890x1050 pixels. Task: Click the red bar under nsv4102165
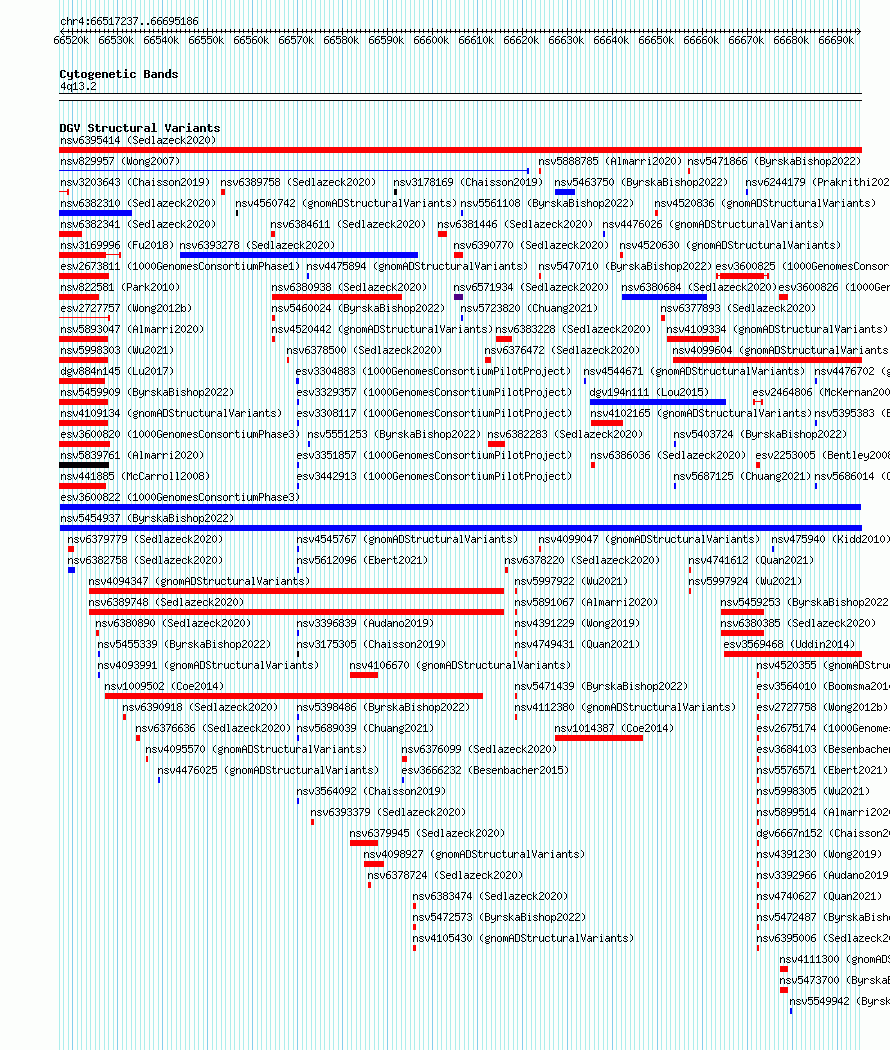(607, 423)
